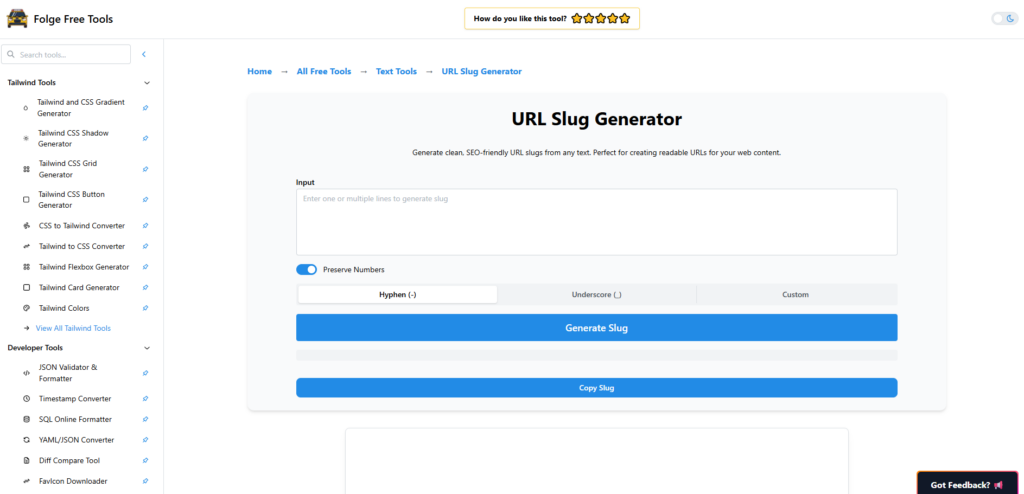Open Favicon Downloader tool
This screenshot has width=1024, height=494.
pos(73,481)
